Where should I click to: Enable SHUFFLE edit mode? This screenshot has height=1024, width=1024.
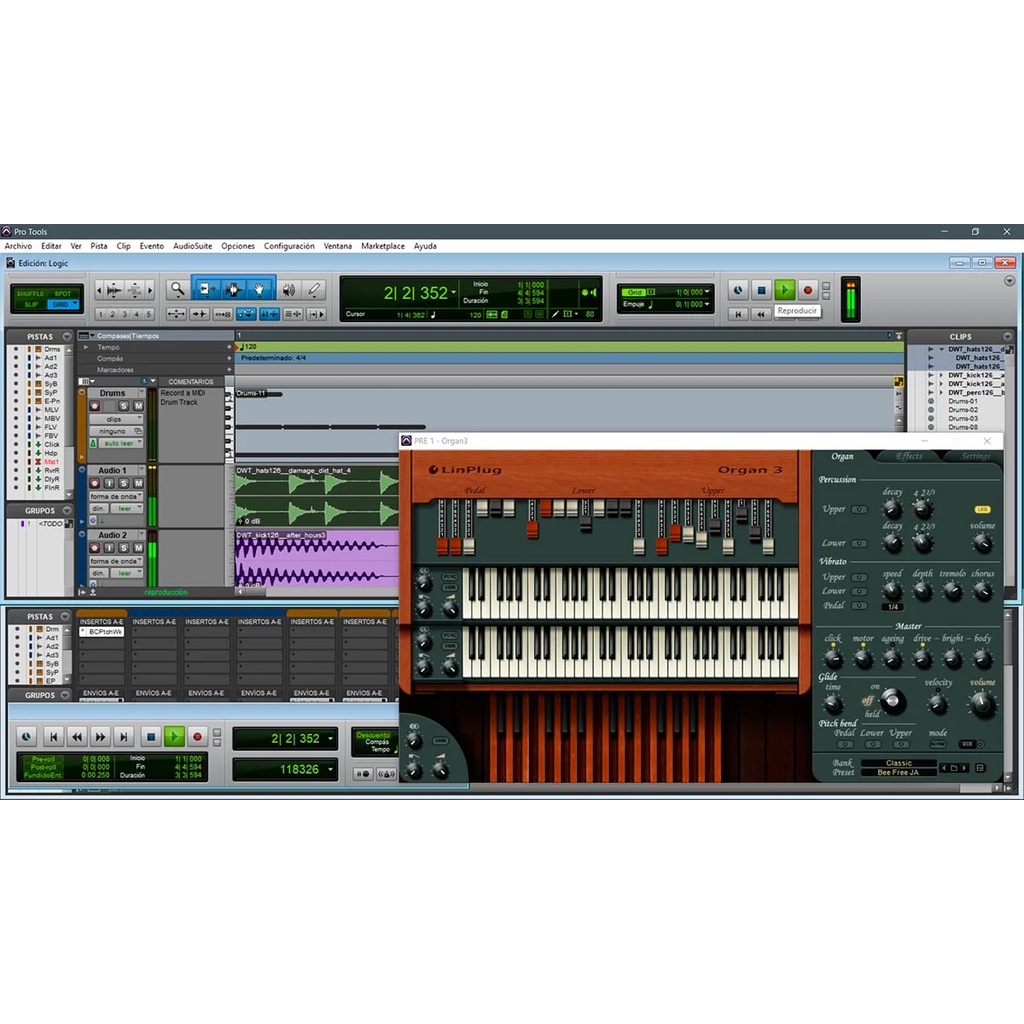(x=30, y=293)
